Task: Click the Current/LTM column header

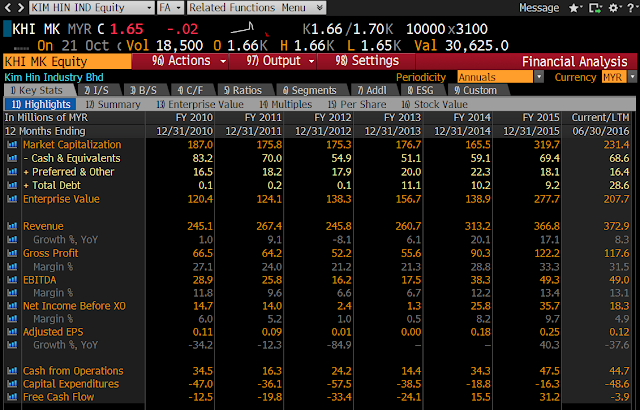Action: tap(600, 117)
